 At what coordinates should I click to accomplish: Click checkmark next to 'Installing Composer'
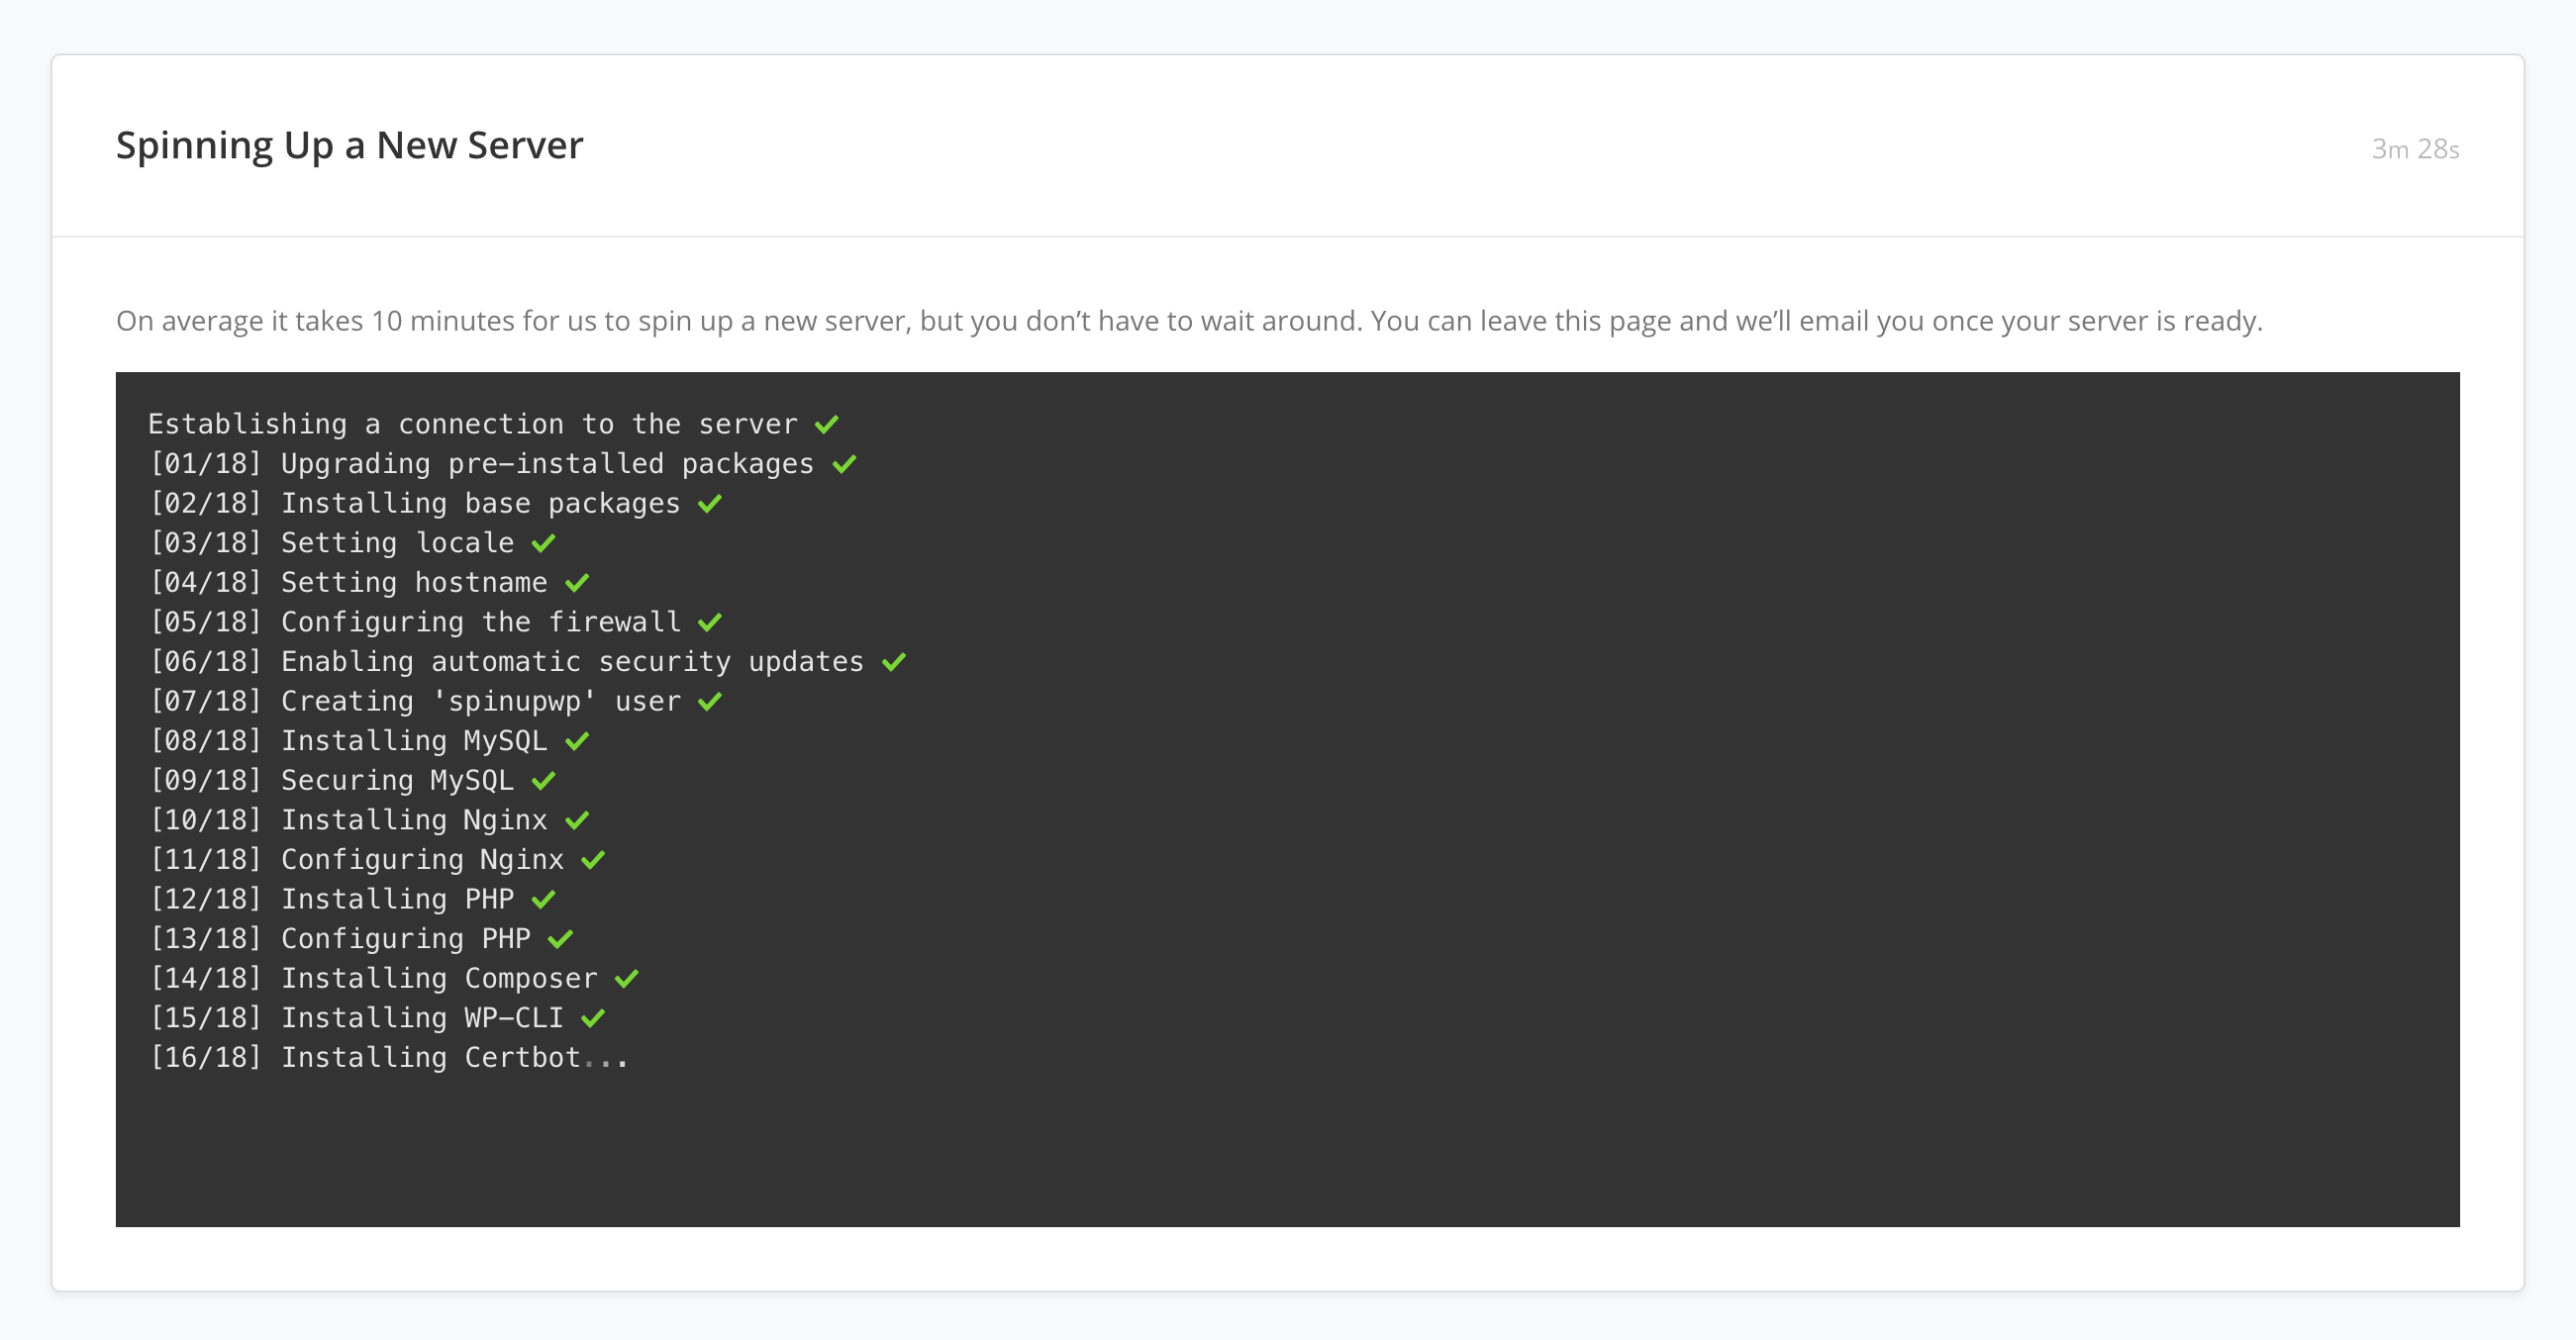627,978
